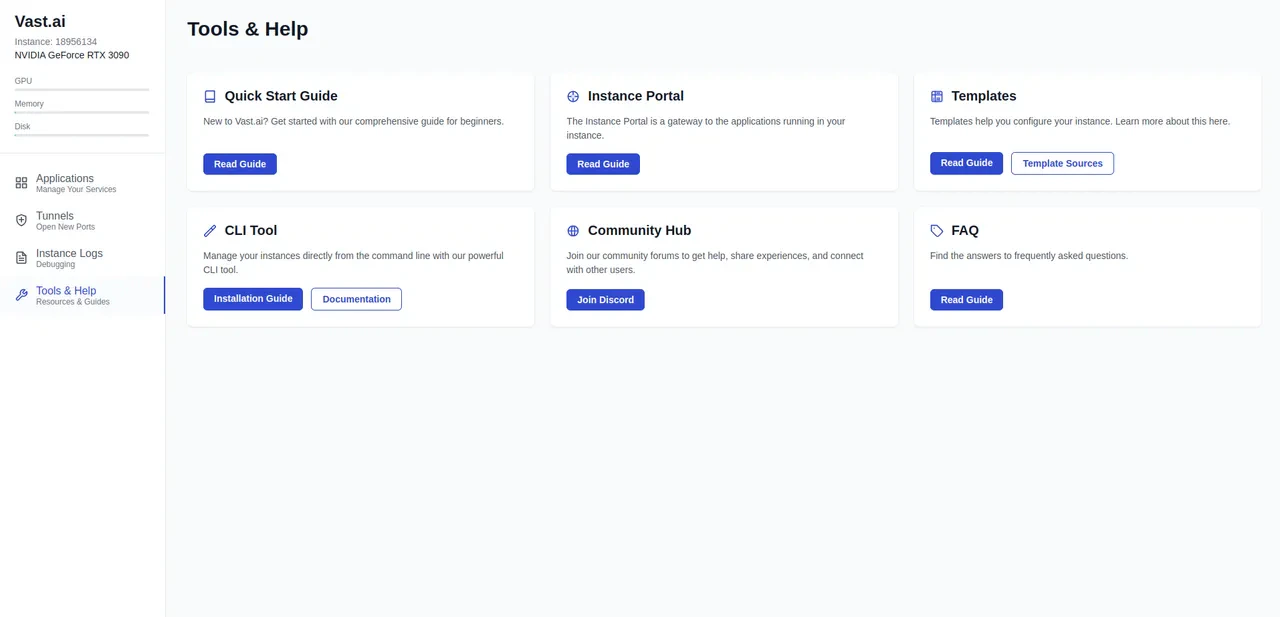View the CLI Documentation
Image resolution: width=1280 pixels, height=617 pixels.
[356, 298]
